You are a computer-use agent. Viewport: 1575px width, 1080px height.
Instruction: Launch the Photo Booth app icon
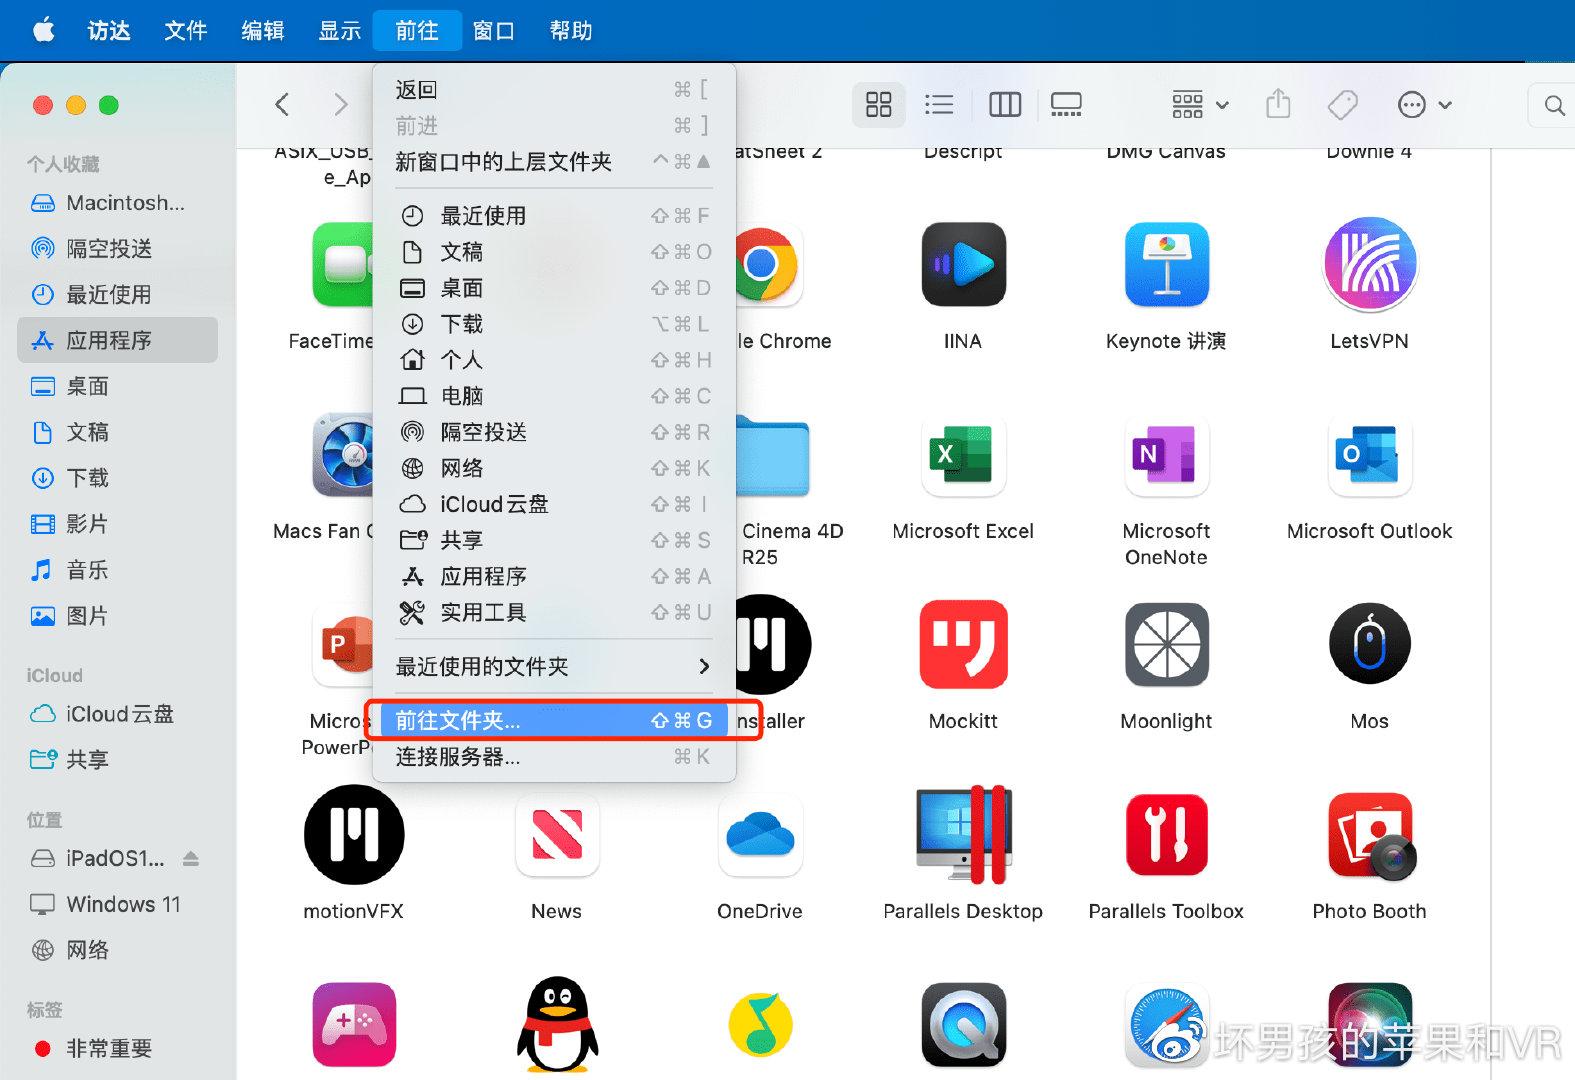click(1369, 835)
